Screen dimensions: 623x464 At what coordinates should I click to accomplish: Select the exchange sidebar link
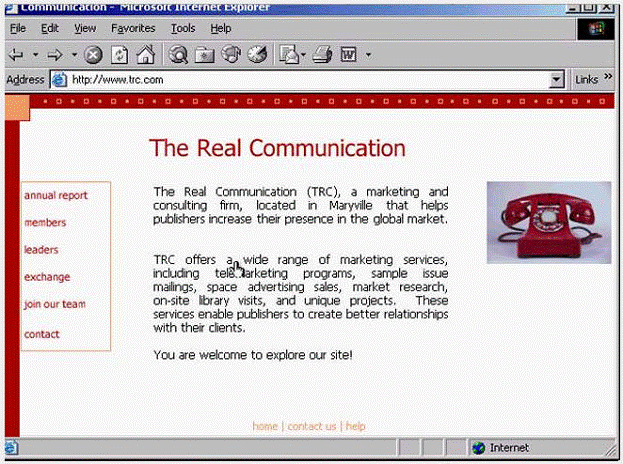(x=46, y=277)
